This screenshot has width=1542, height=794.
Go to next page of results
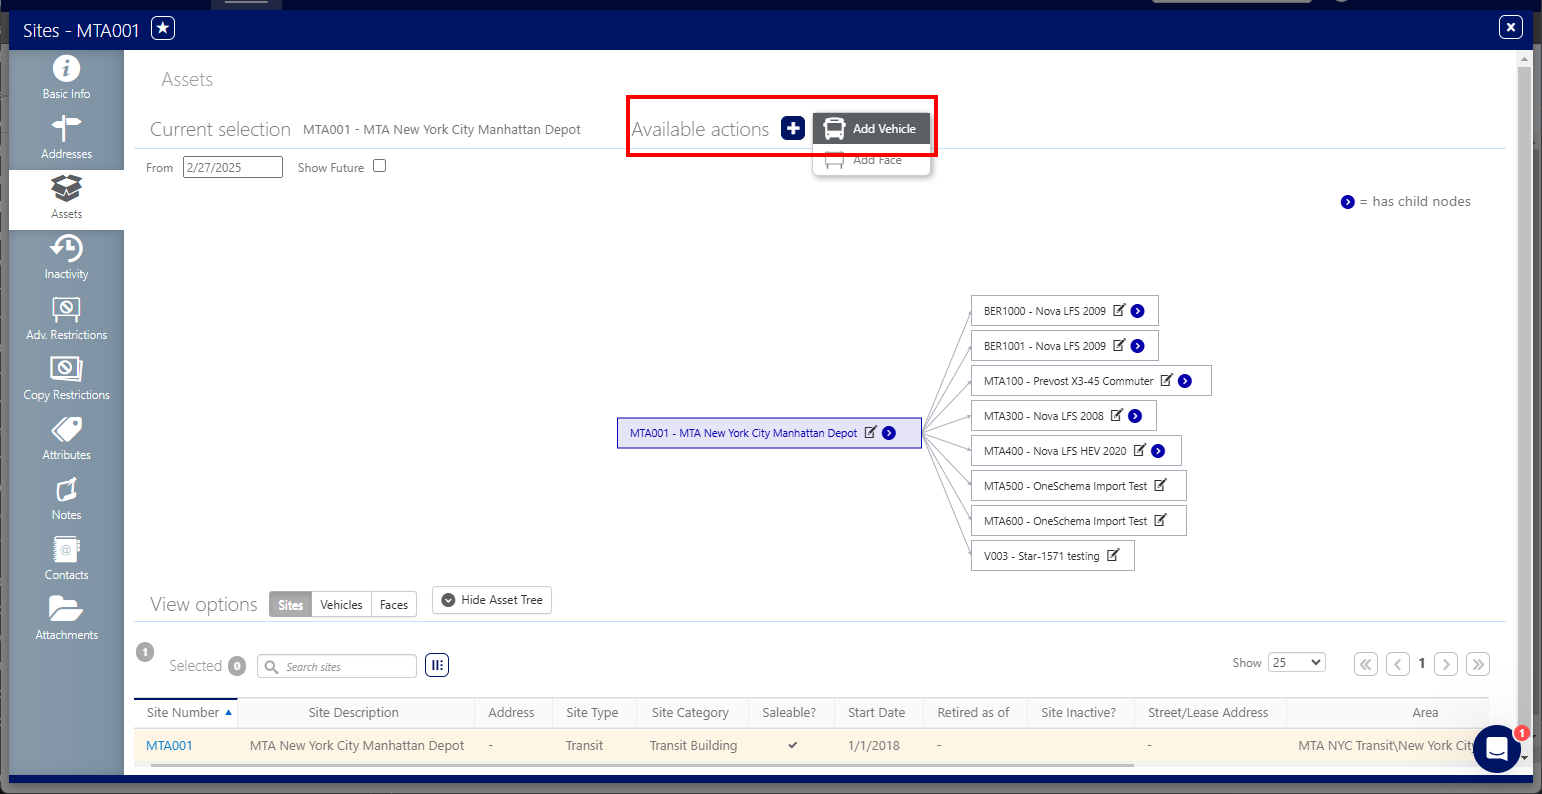(1446, 663)
